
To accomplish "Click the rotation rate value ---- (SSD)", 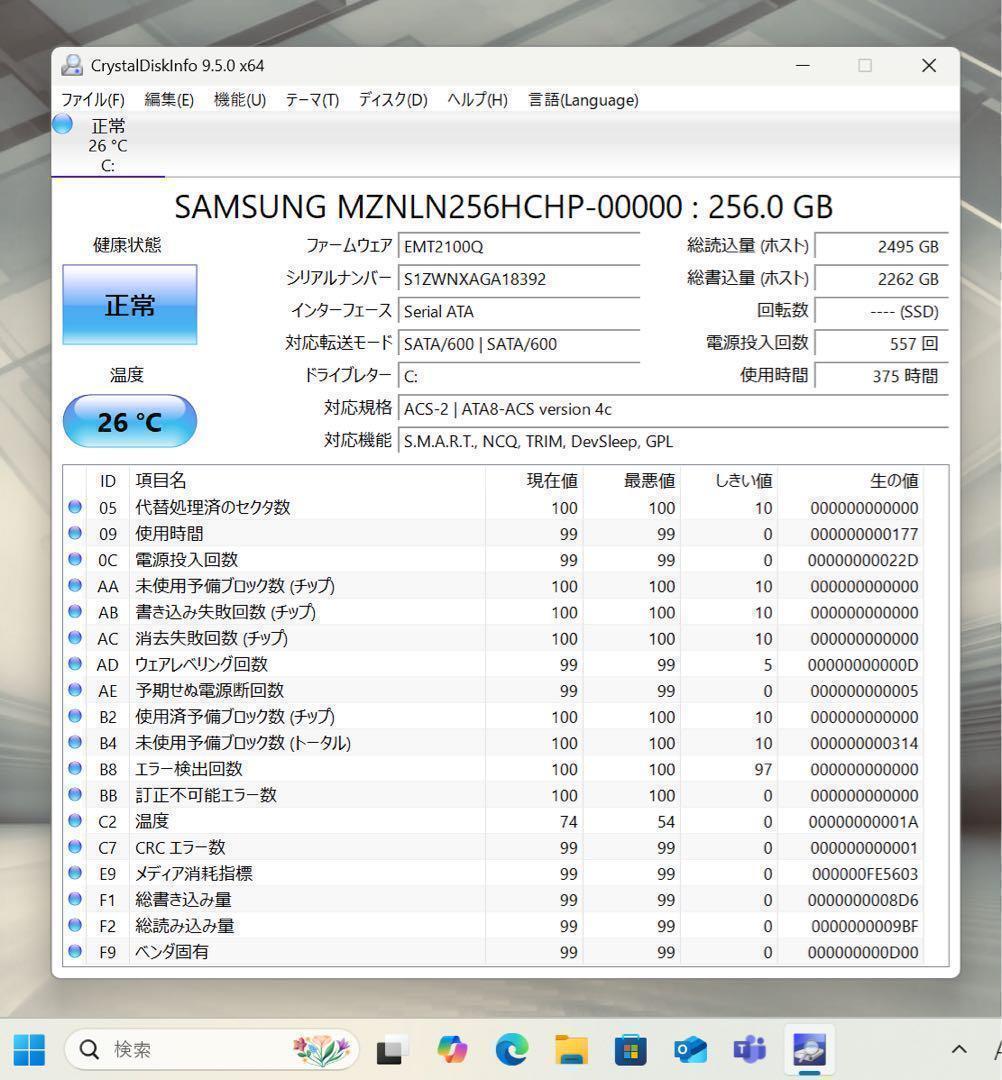I will click(881, 311).
